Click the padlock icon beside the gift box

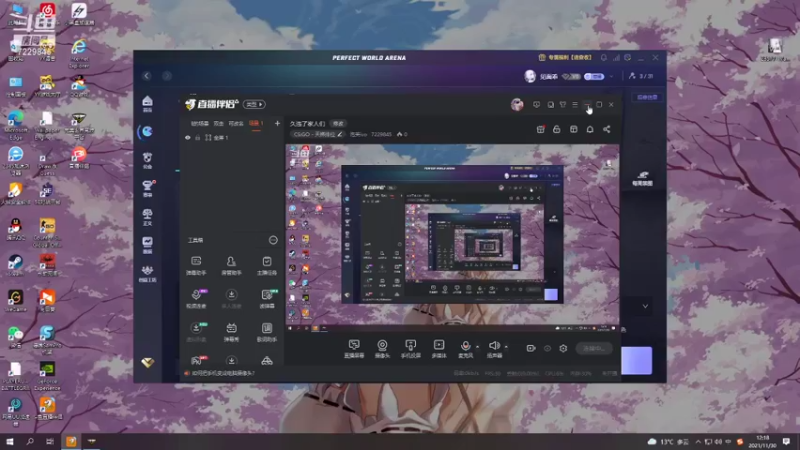point(557,130)
